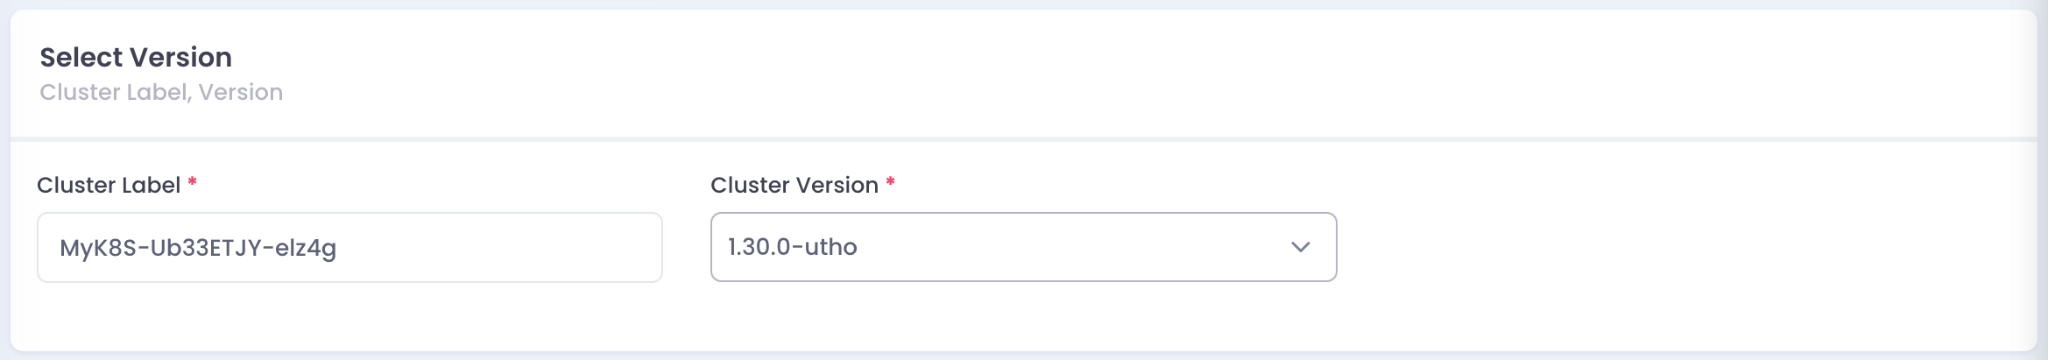Click the empty right portion of Cluster Label input
The width and height of the screenshot is (2048, 360).
[x=500, y=247]
